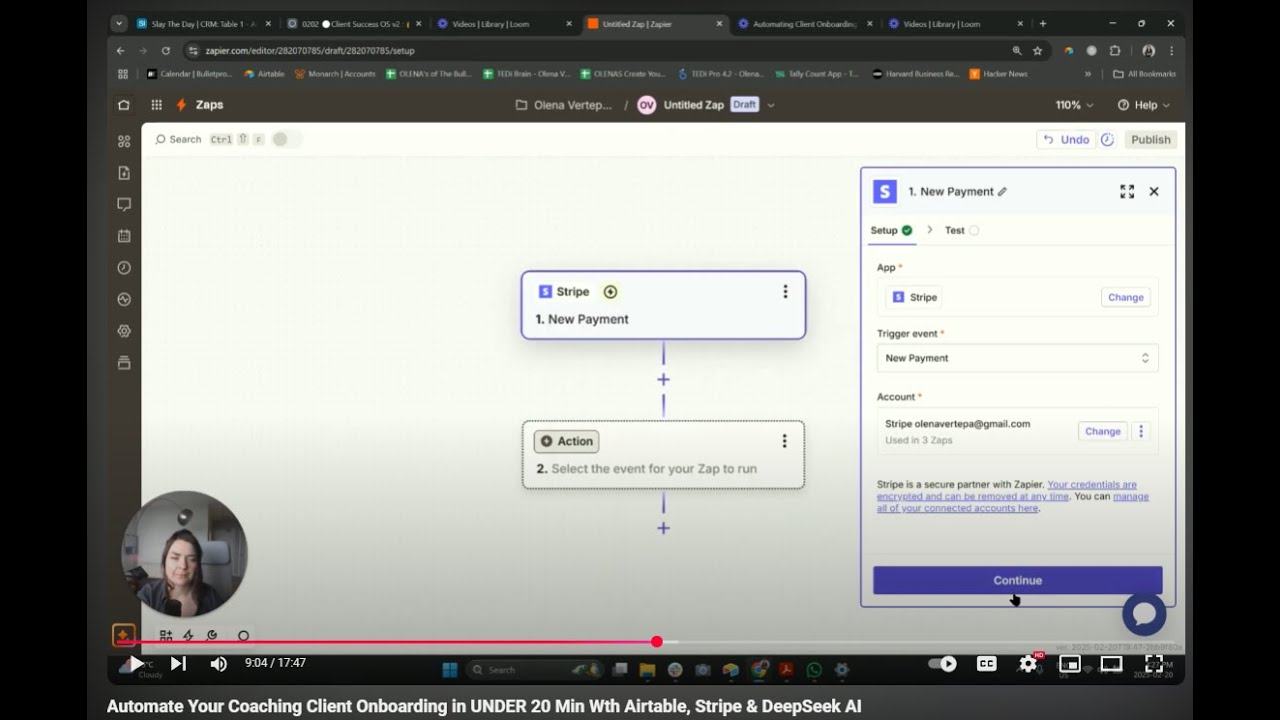1280x720 pixels.
Task: Open the dashboard icon in Zapier sidebar
Action: tap(124, 141)
